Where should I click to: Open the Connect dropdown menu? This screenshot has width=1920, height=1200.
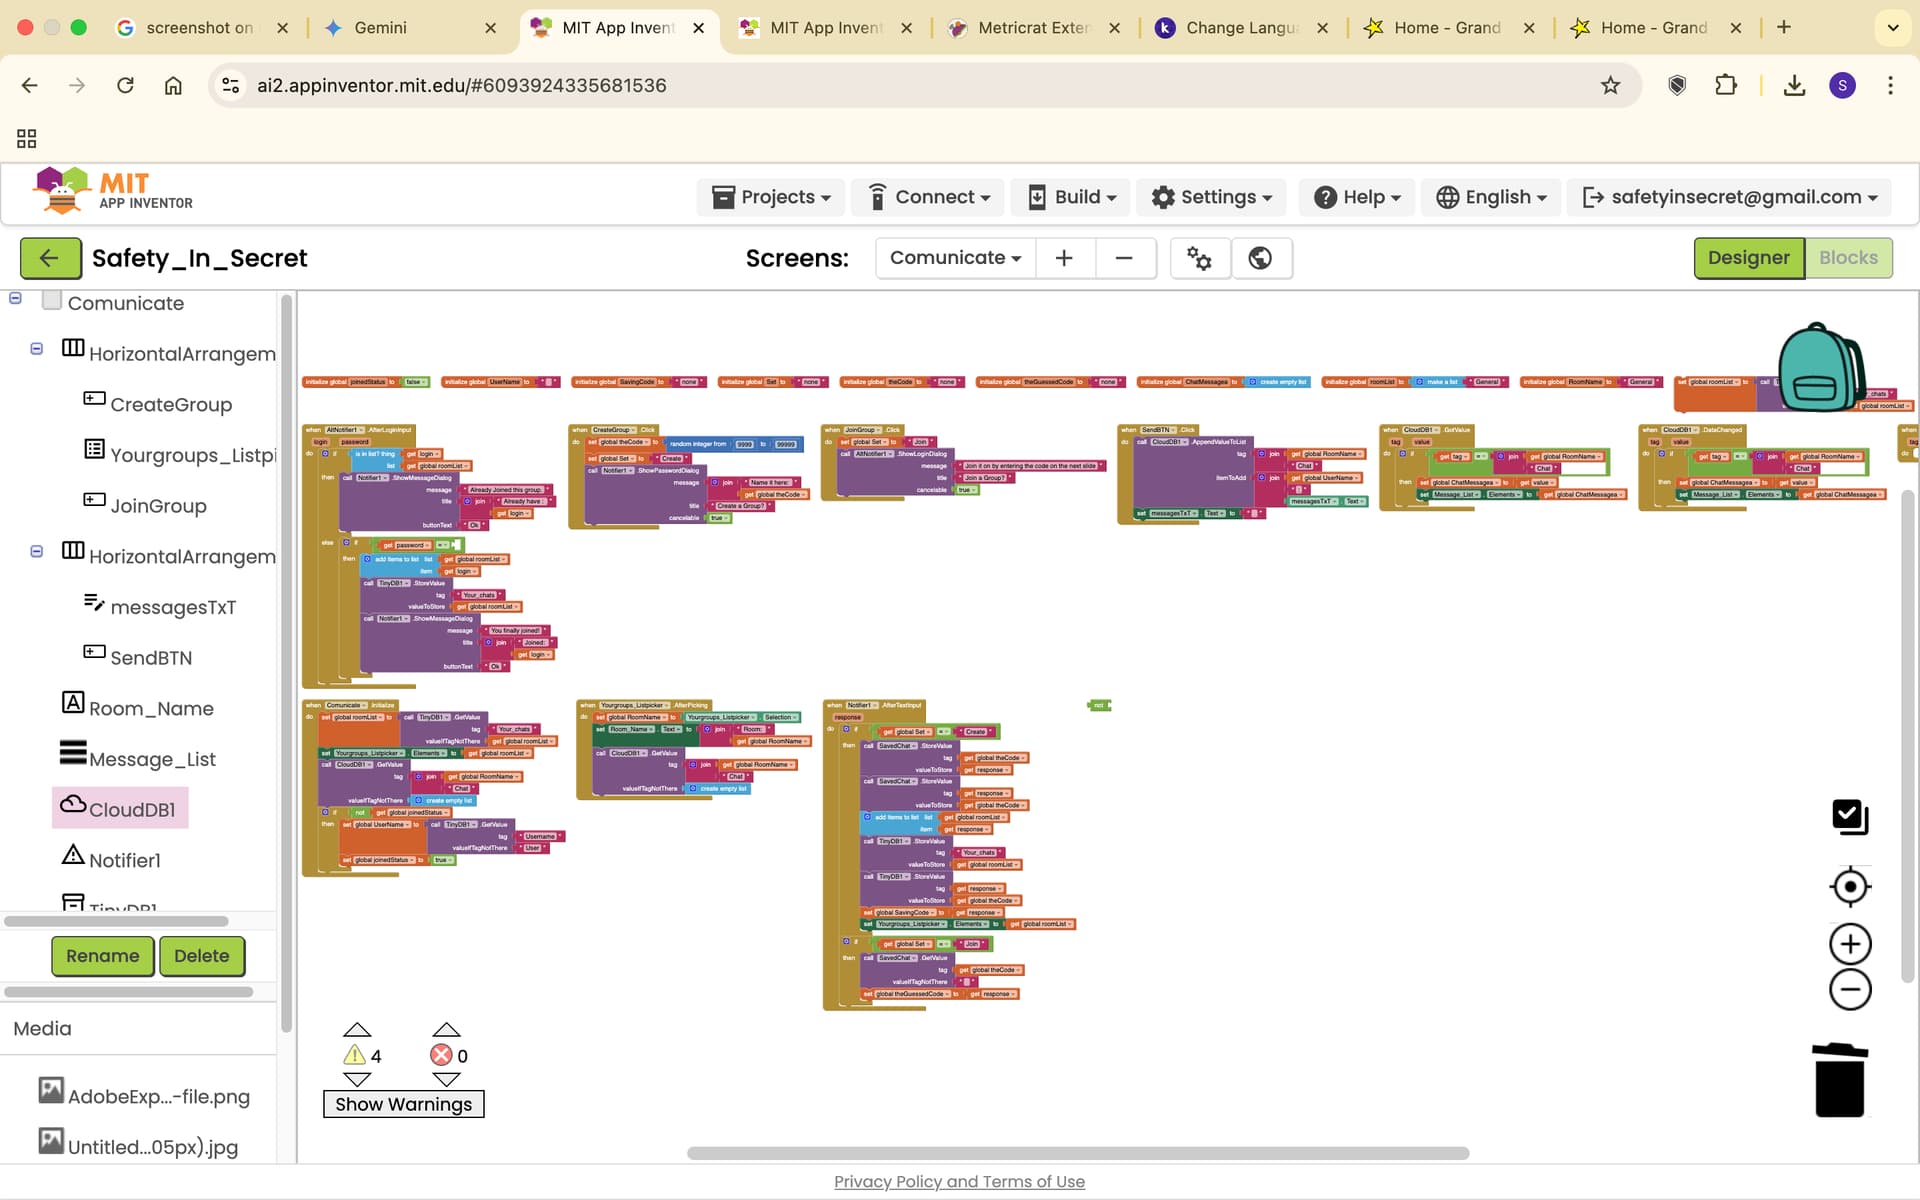(928, 197)
